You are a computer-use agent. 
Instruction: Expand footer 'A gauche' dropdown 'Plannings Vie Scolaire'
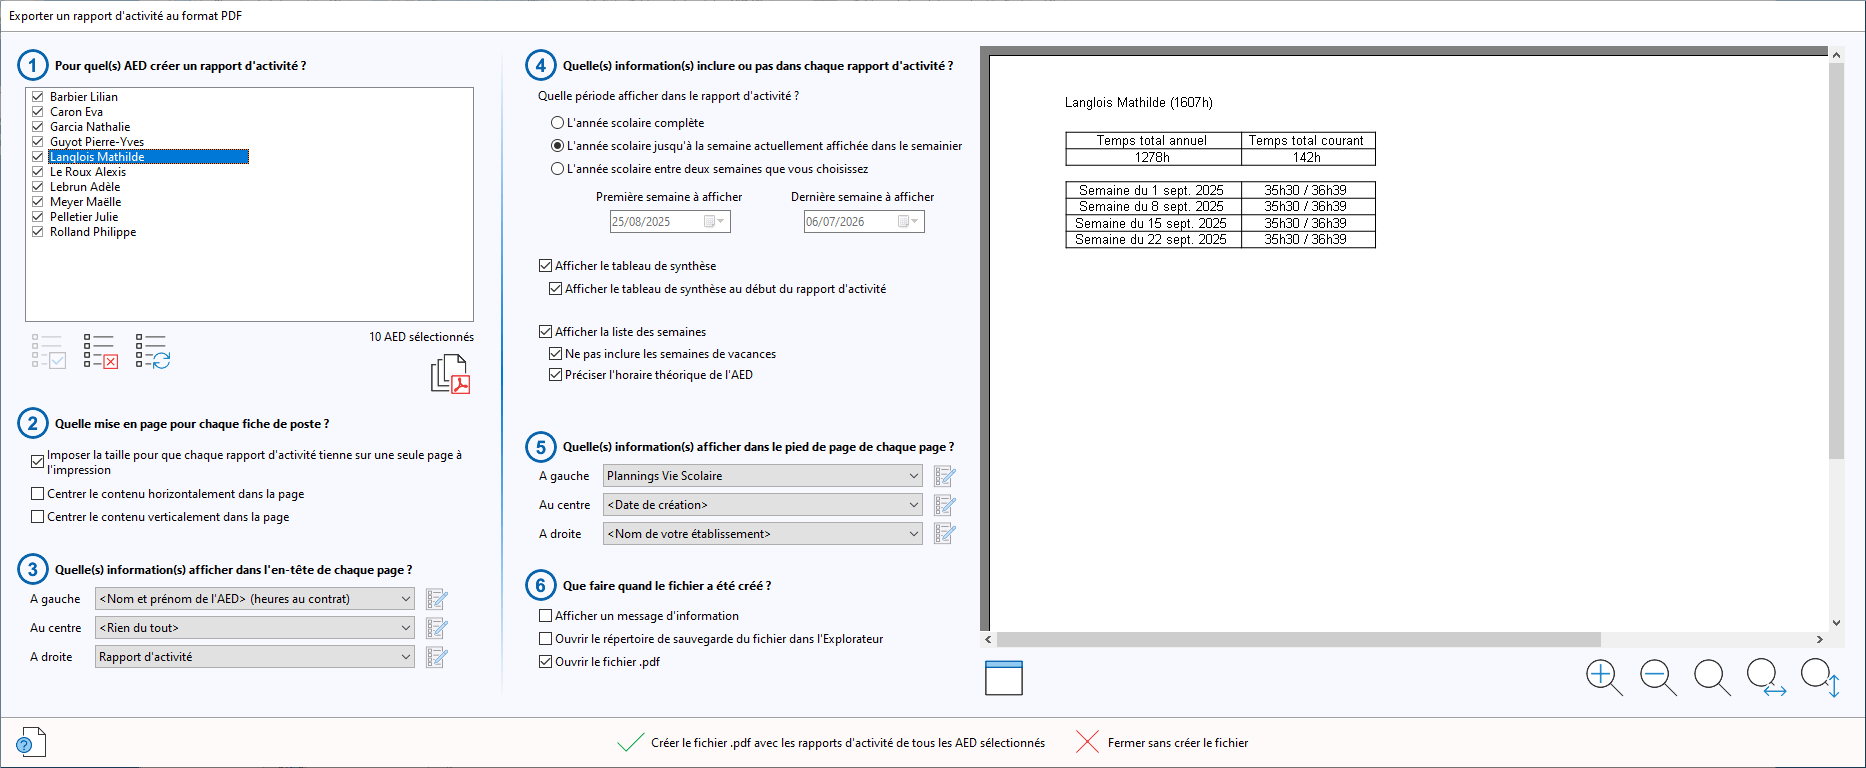(x=762, y=476)
